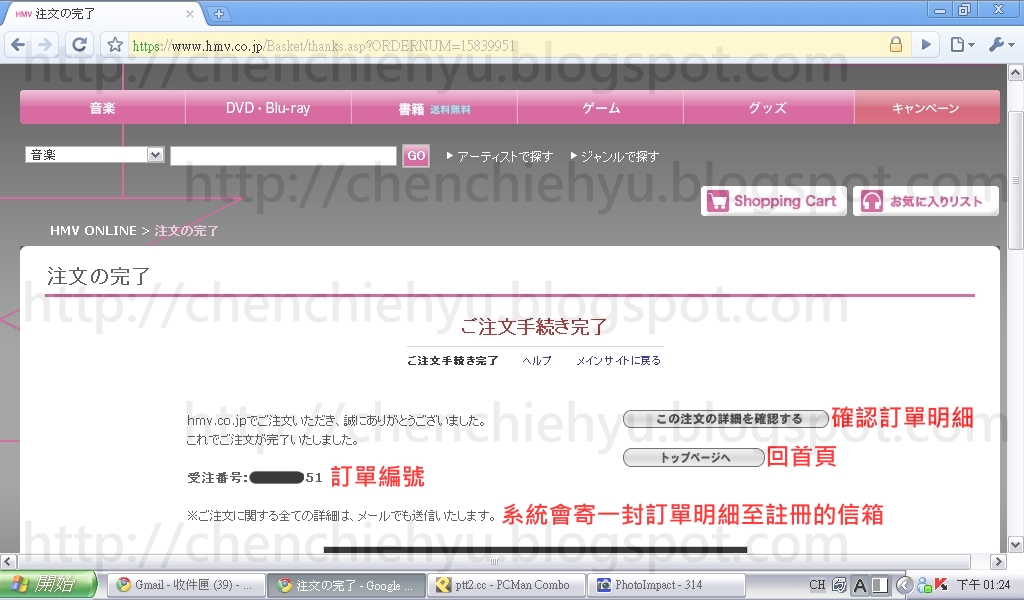The width and height of the screenshot is (1024, 600).
Task: Switch to PhotoImpact taskbar window
Action: 666,585
